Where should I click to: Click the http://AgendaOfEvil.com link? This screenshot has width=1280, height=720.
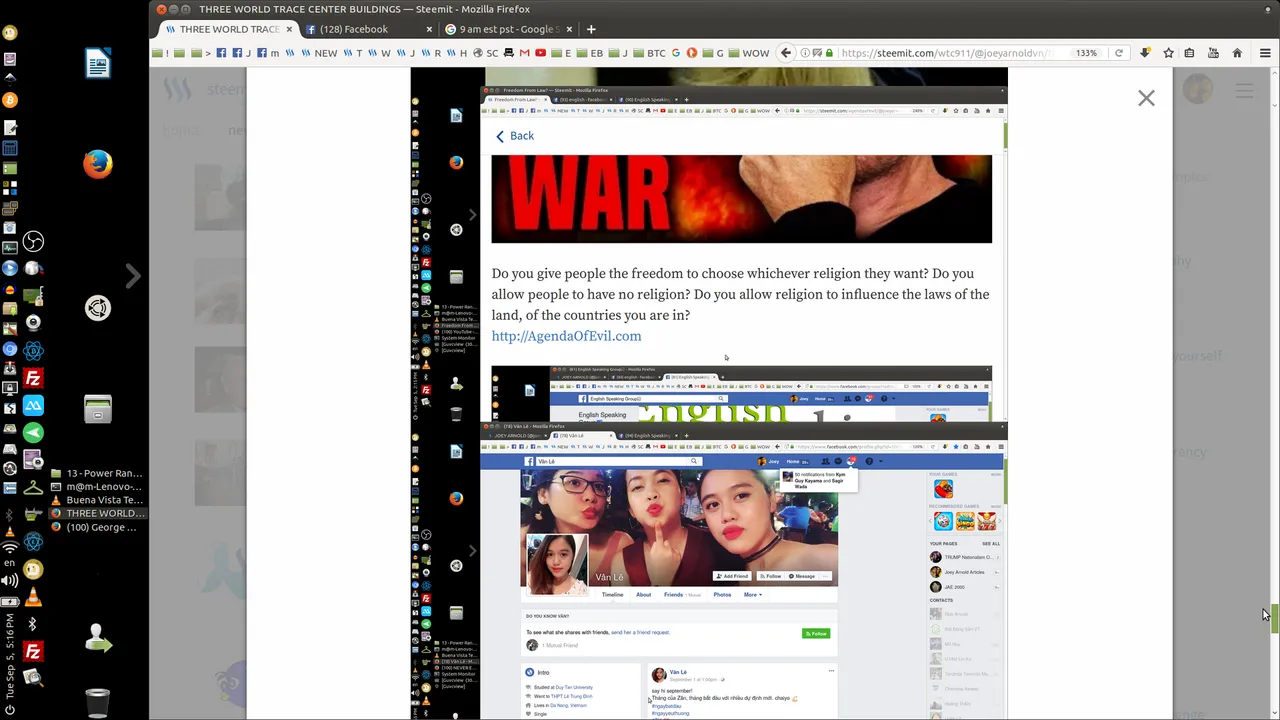[566, 336]
